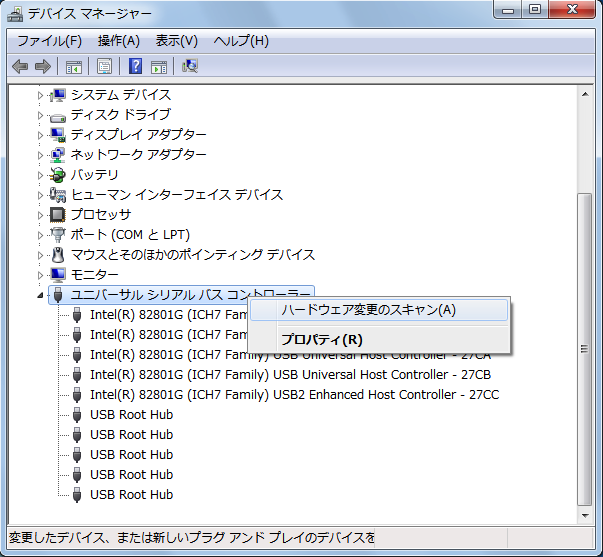
Task: Select the second USB Root Hub entry
Action: [132, 435]
